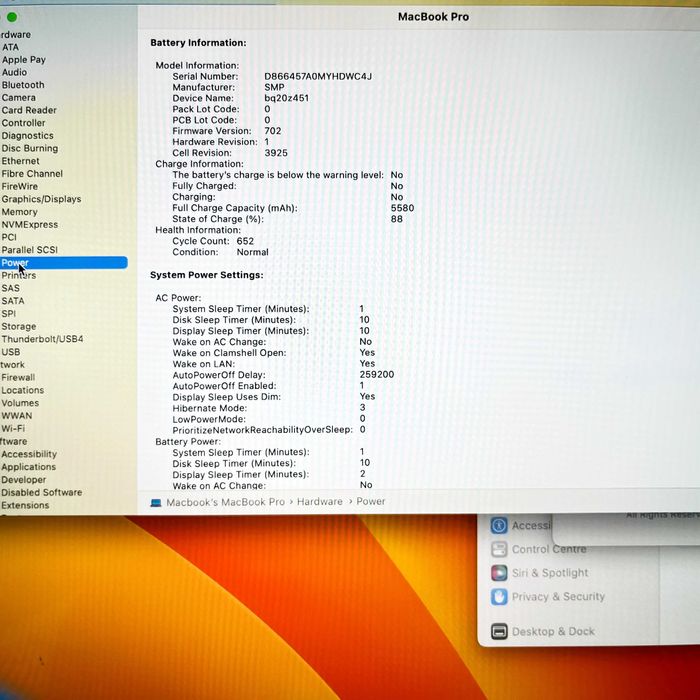Viewport: 700px width, 700px height.
Task: Click Full Charge Capacity value 5580
Action: coord(402,208)
